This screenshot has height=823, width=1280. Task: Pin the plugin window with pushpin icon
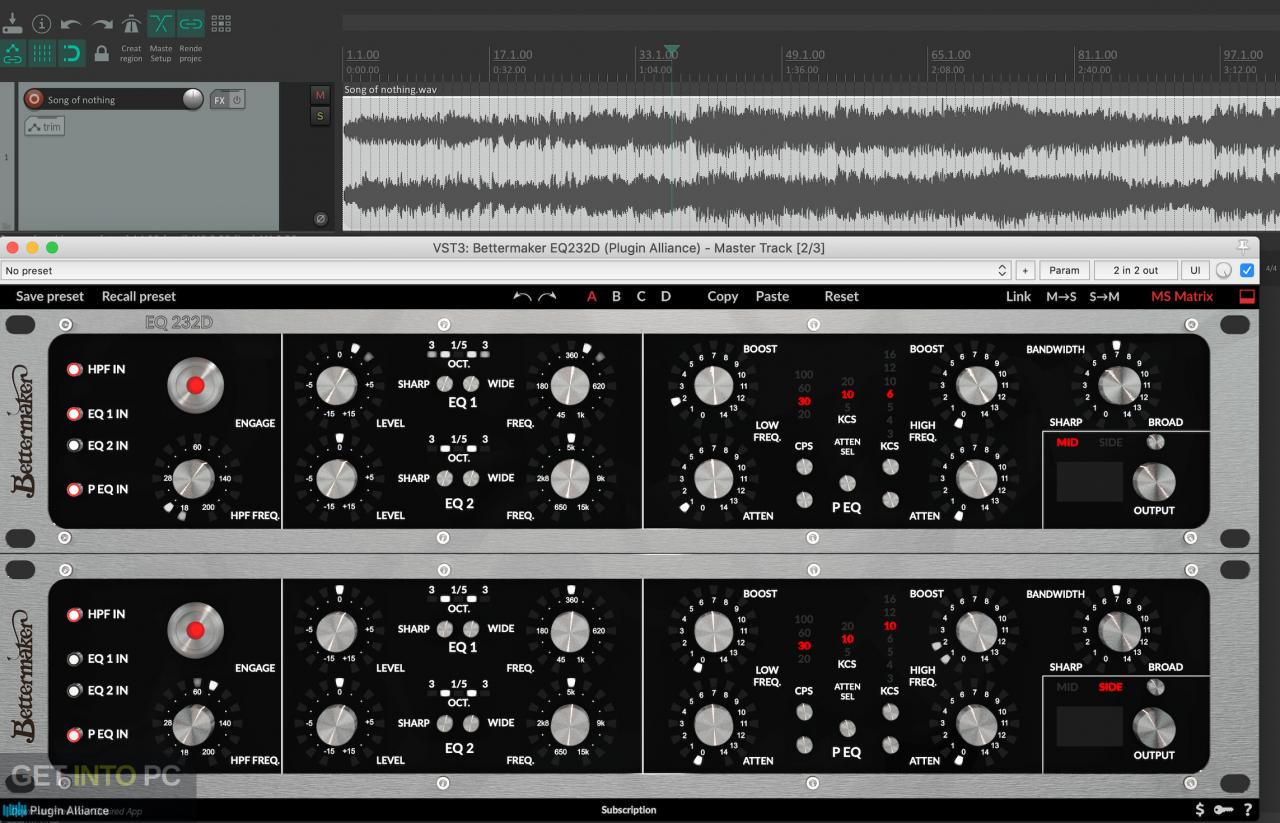(1243, 247)
